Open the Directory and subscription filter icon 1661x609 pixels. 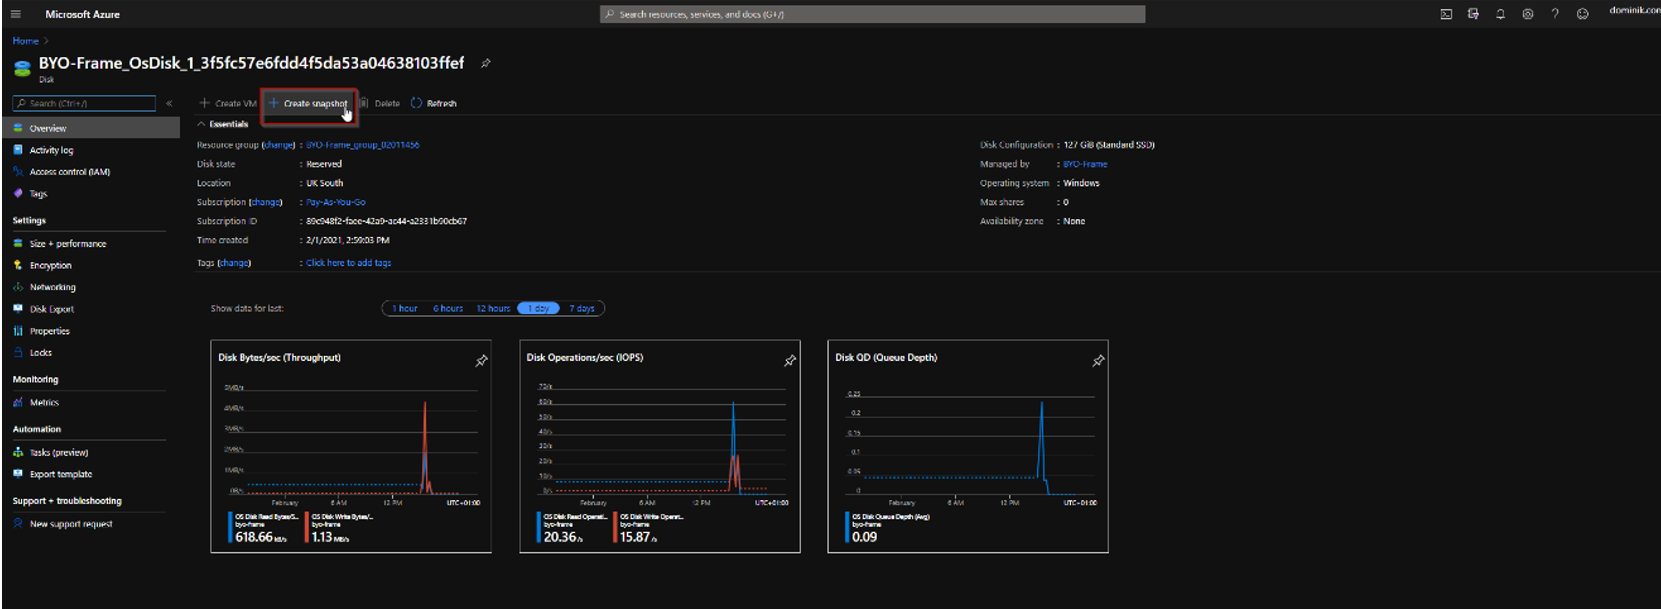click(1473, 14)
